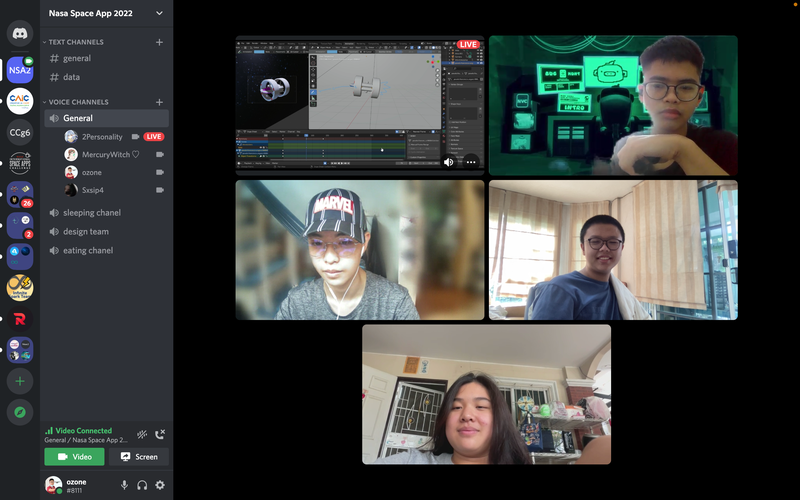
Task: Open Discord home direct messages
Action: 20,33
